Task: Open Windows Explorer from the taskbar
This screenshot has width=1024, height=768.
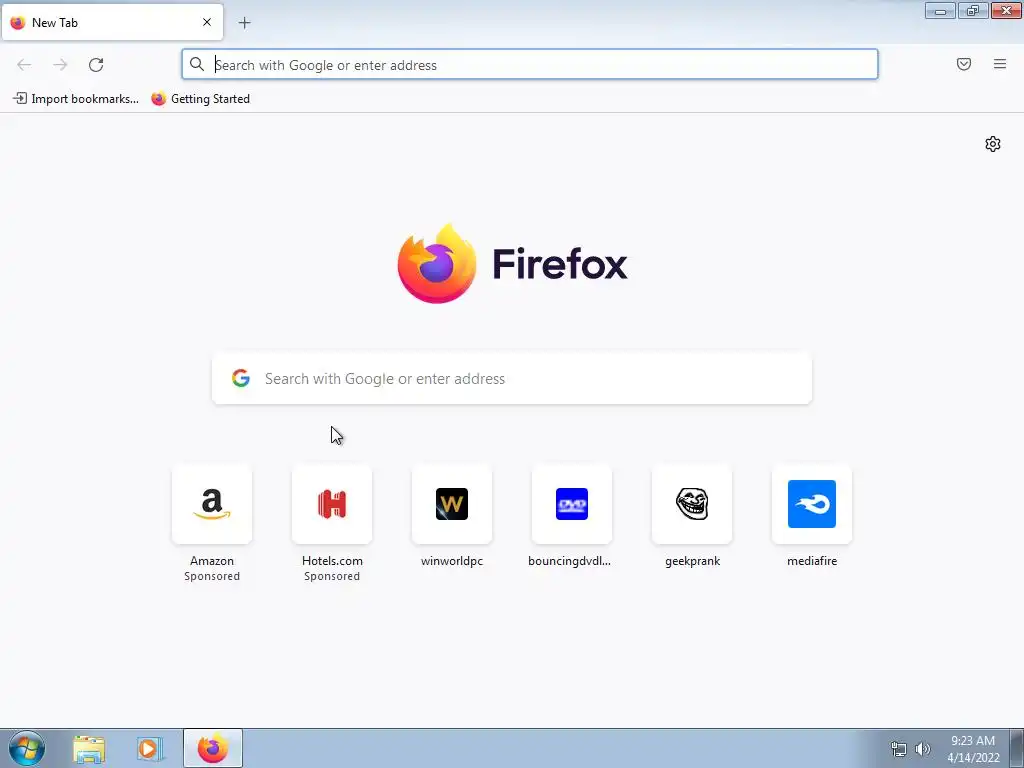Action: click(x=89, y=749)
